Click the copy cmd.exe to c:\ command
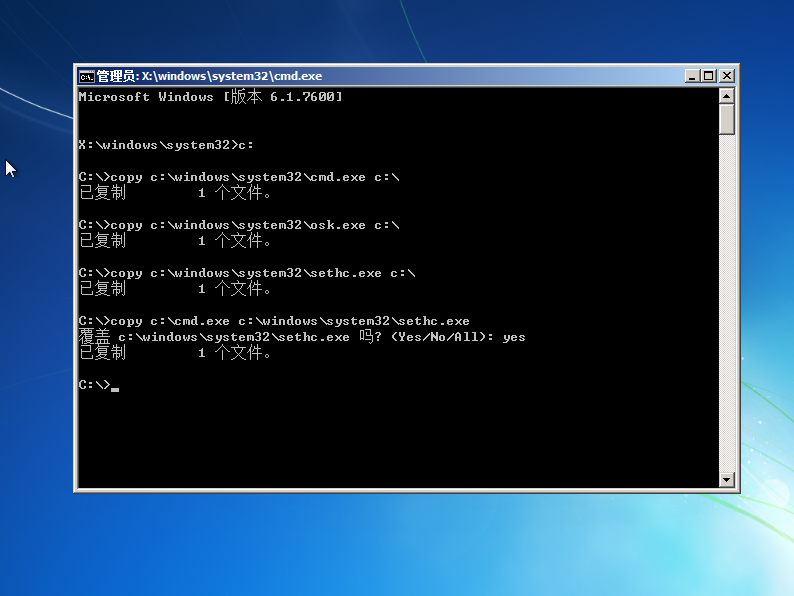794x596 pixels. coord(238,177)
